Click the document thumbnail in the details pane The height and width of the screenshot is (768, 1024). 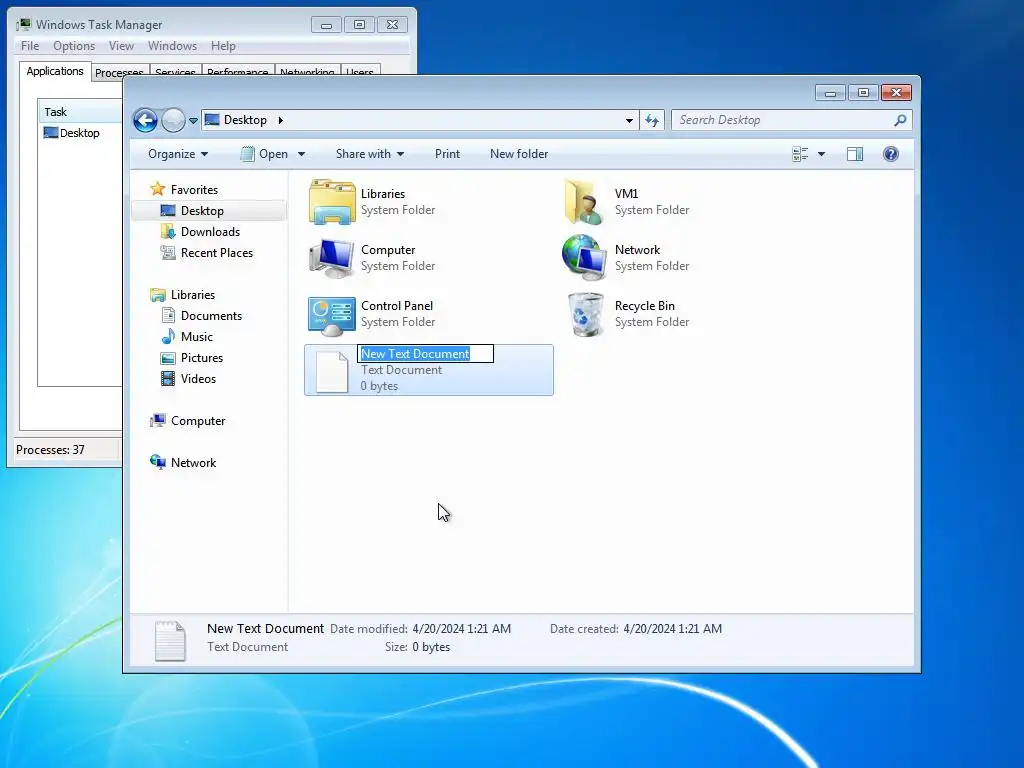(170, 640)
